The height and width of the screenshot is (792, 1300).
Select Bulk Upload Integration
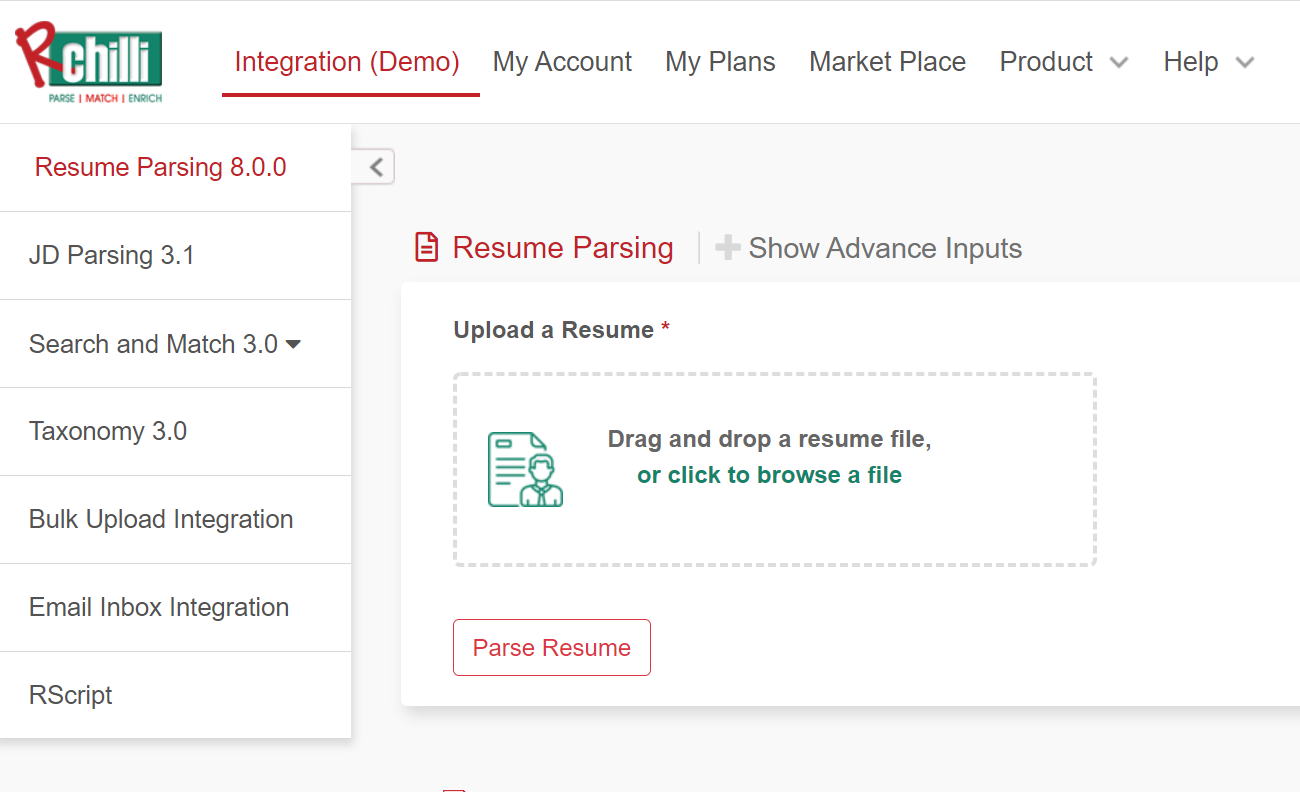pos(176,519)
